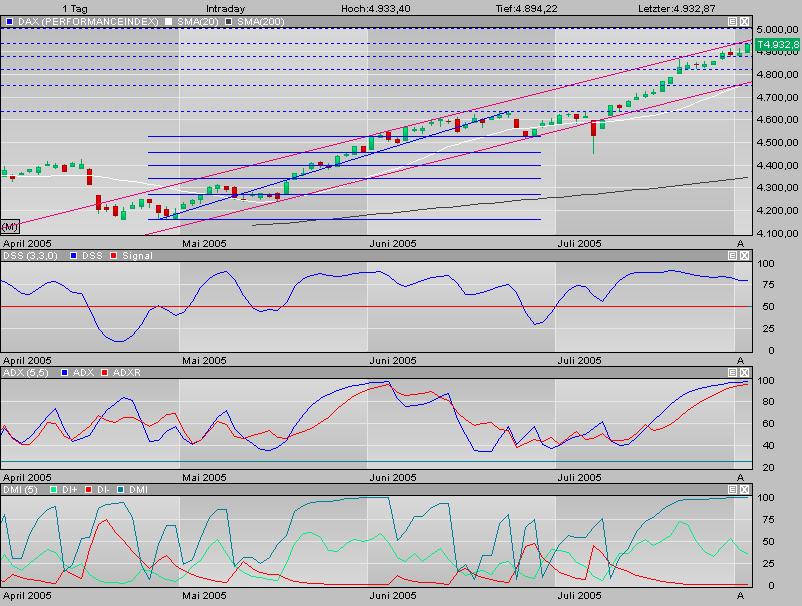Click the white SMA(20) legend swatch
This screenshot has height=606, width=802.
point(169,22)
